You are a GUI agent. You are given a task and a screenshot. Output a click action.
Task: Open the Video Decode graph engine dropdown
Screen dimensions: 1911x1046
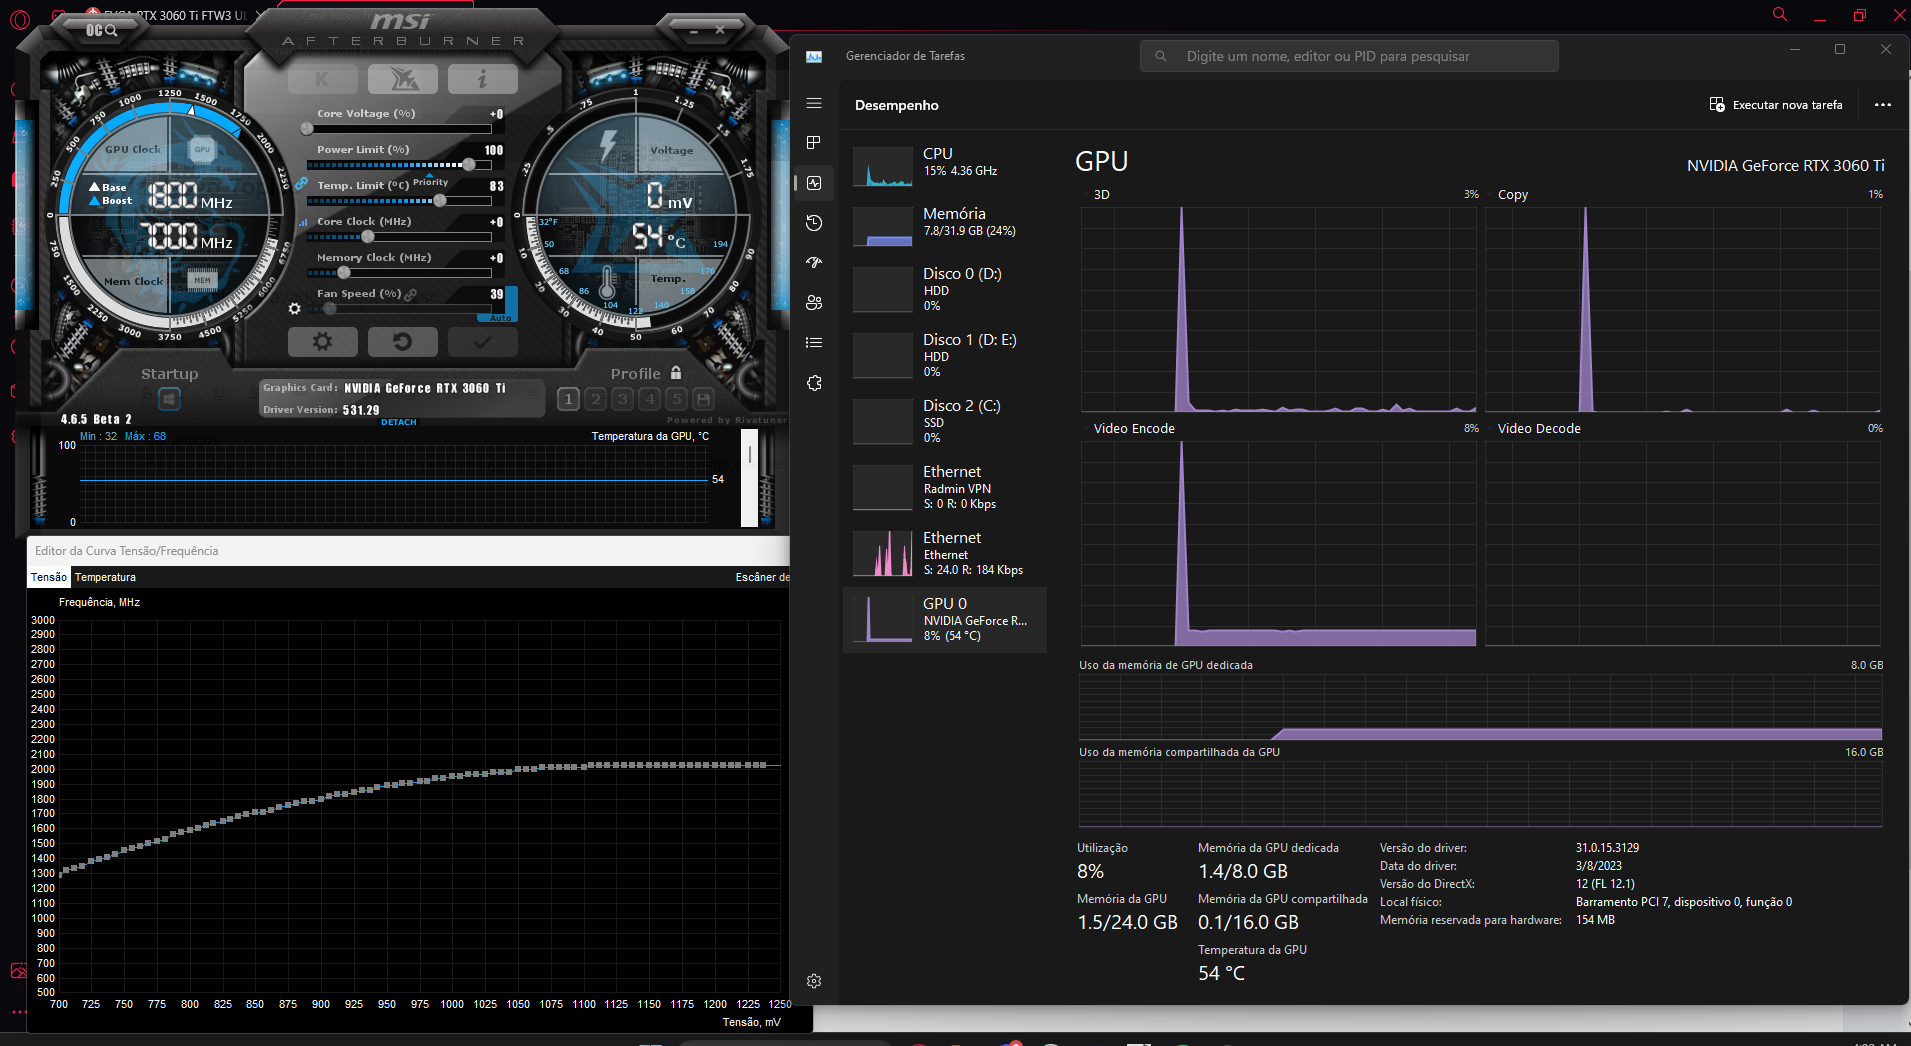coord(1533,428)
